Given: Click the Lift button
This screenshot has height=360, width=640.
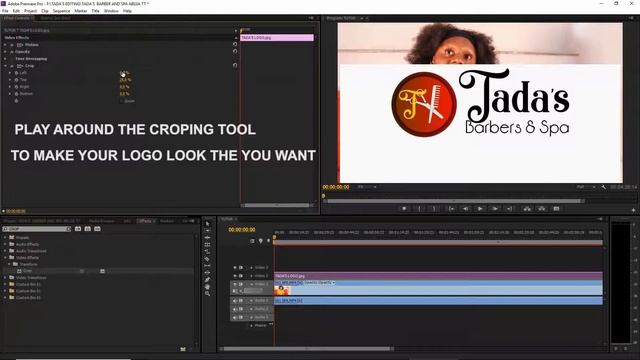Looking at the screenshot, I should pos(527,209).
